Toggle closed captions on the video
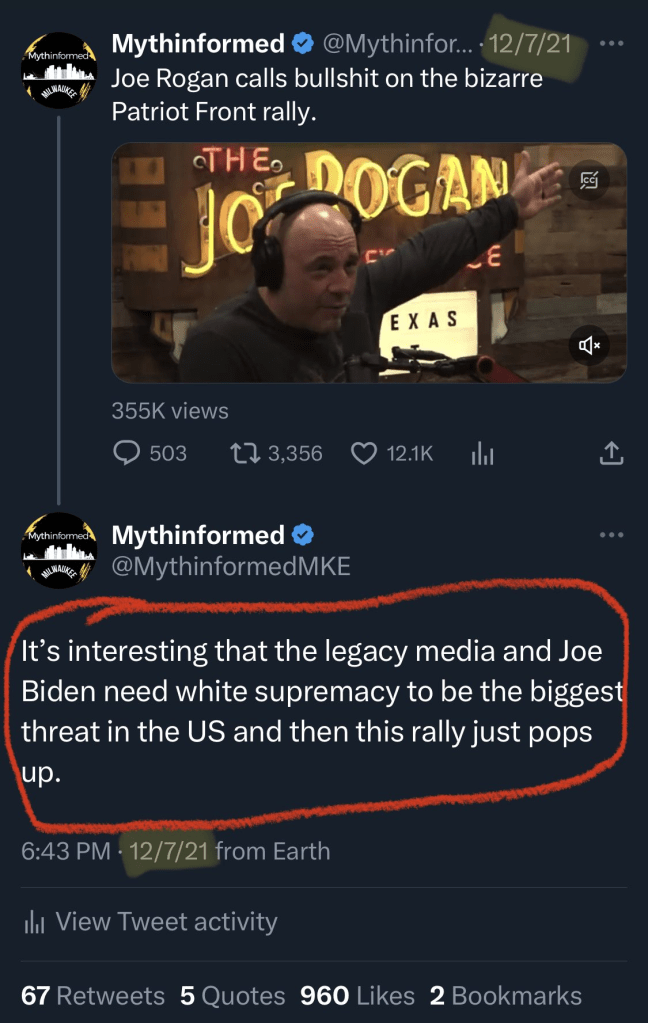The width and height of the screenshot is (648, 1023). pyautogui.click(x=587, y=180)
